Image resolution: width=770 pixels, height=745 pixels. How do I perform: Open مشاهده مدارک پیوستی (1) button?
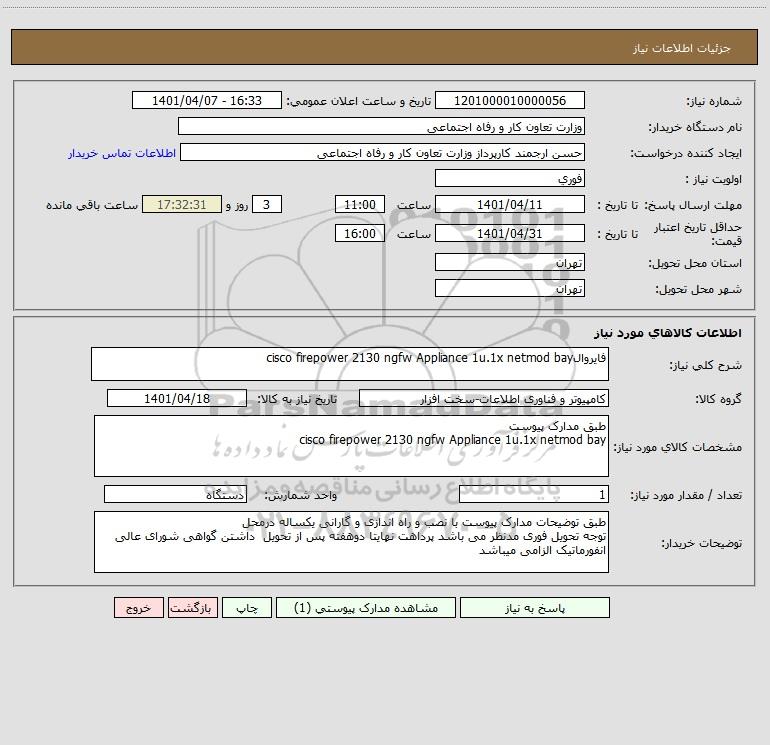point(366,608)
